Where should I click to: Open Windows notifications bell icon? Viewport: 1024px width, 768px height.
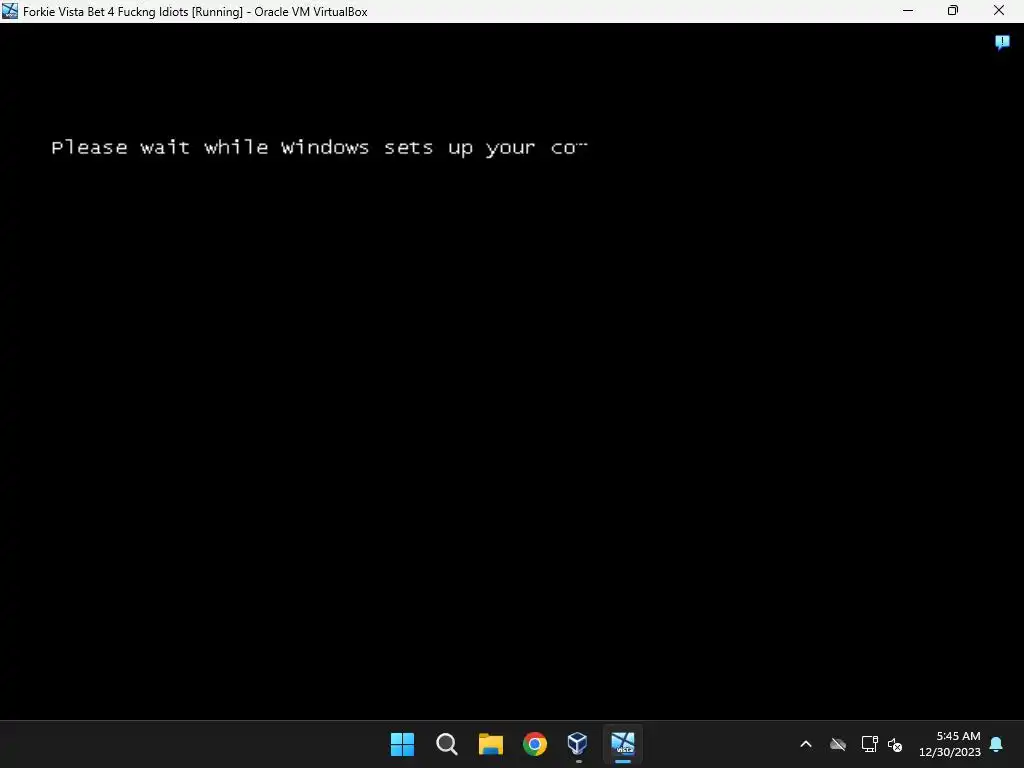pos(997,744)
